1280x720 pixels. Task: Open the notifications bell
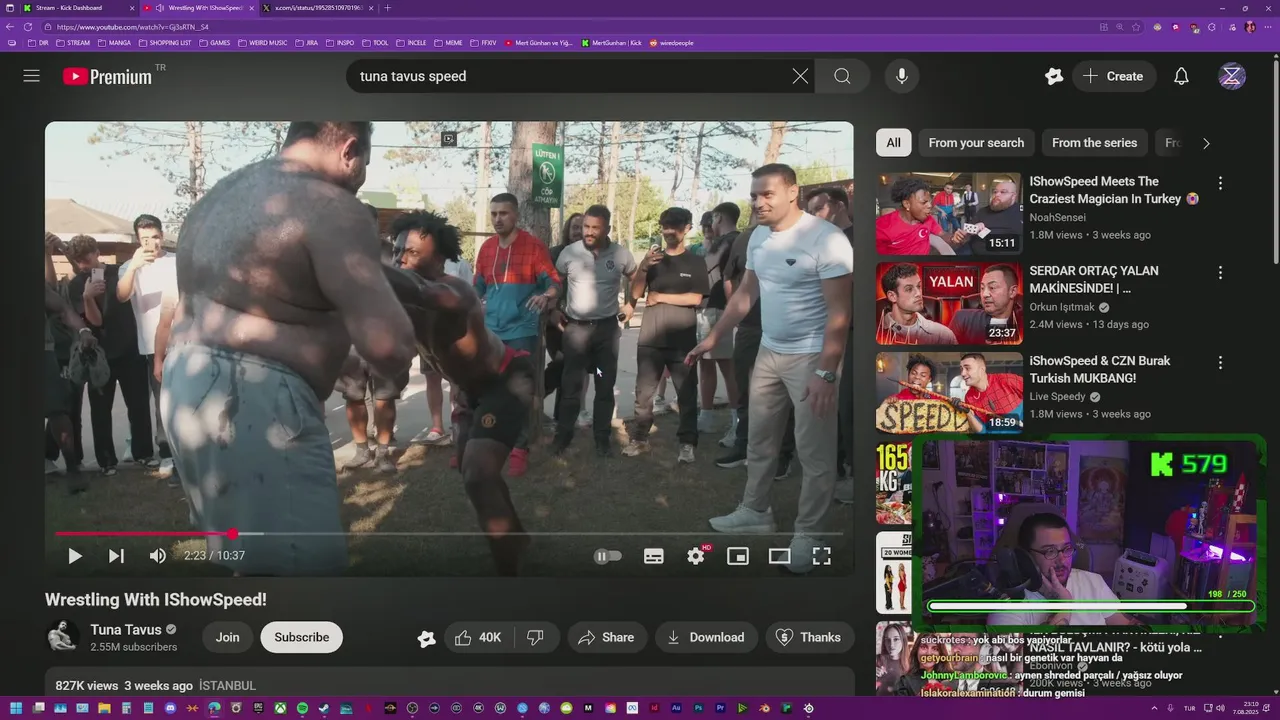click(1181, 76)
